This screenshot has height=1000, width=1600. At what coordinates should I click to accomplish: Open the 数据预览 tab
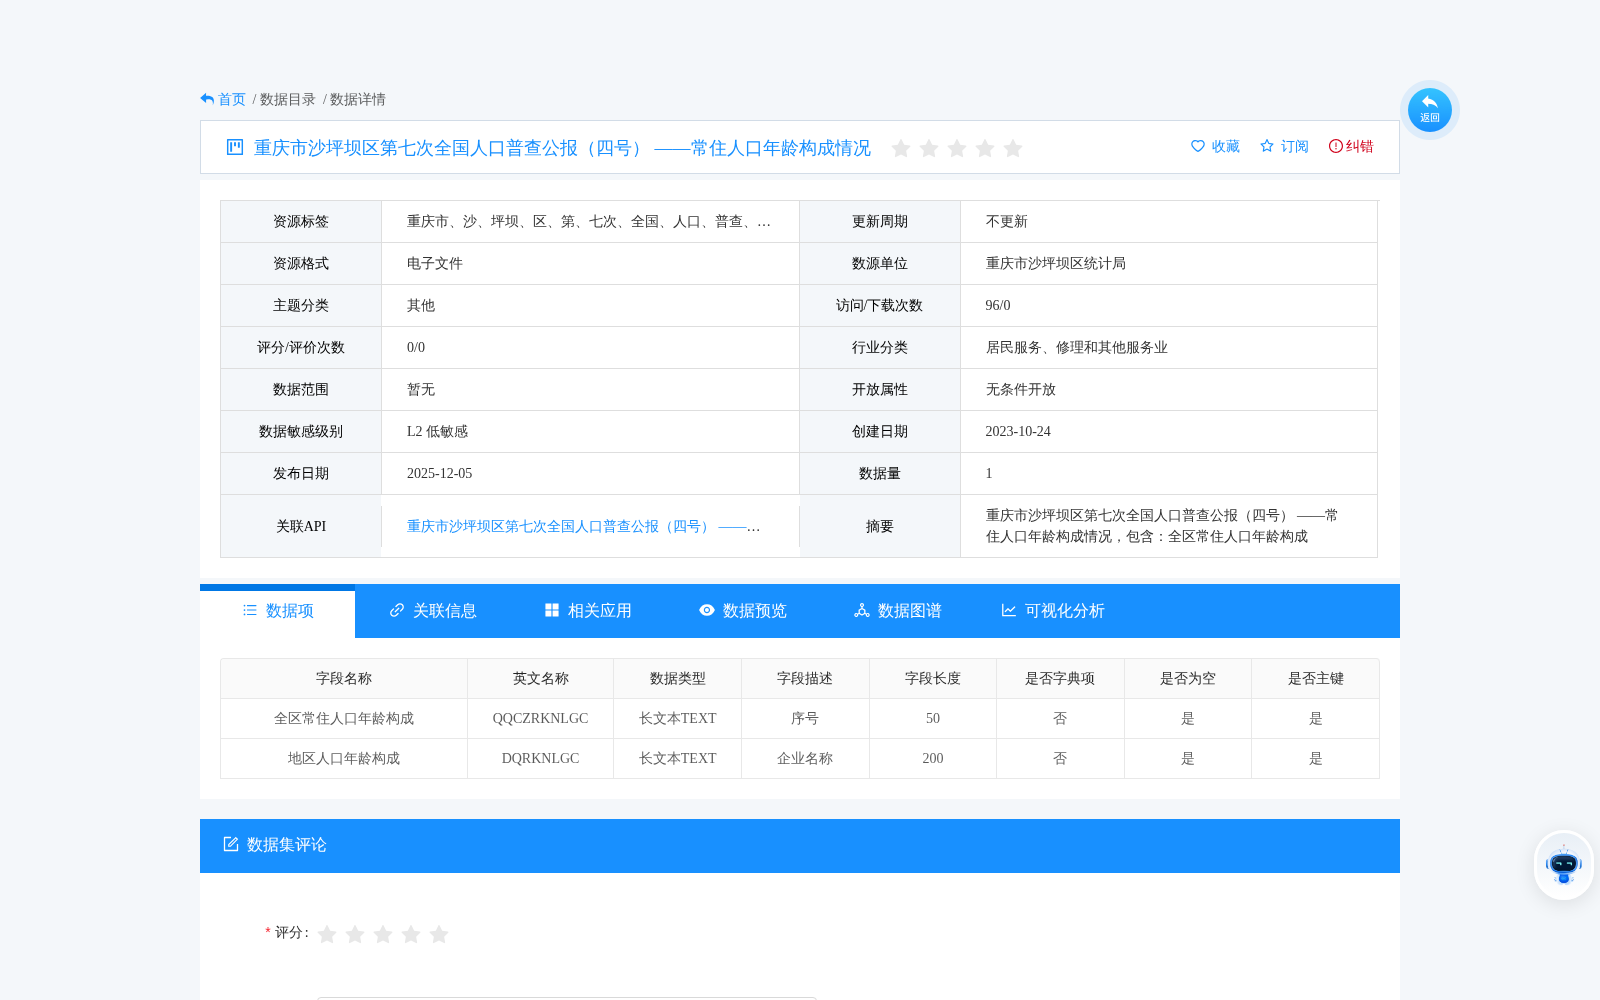pos(743,611)
